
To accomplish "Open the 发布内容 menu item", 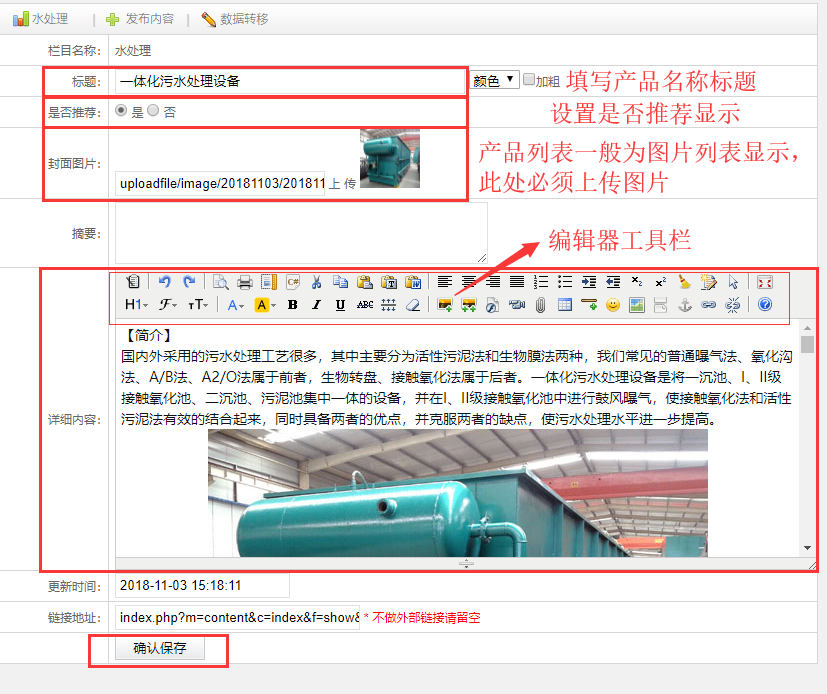I will pyautogui.click(x=140, y=19).
